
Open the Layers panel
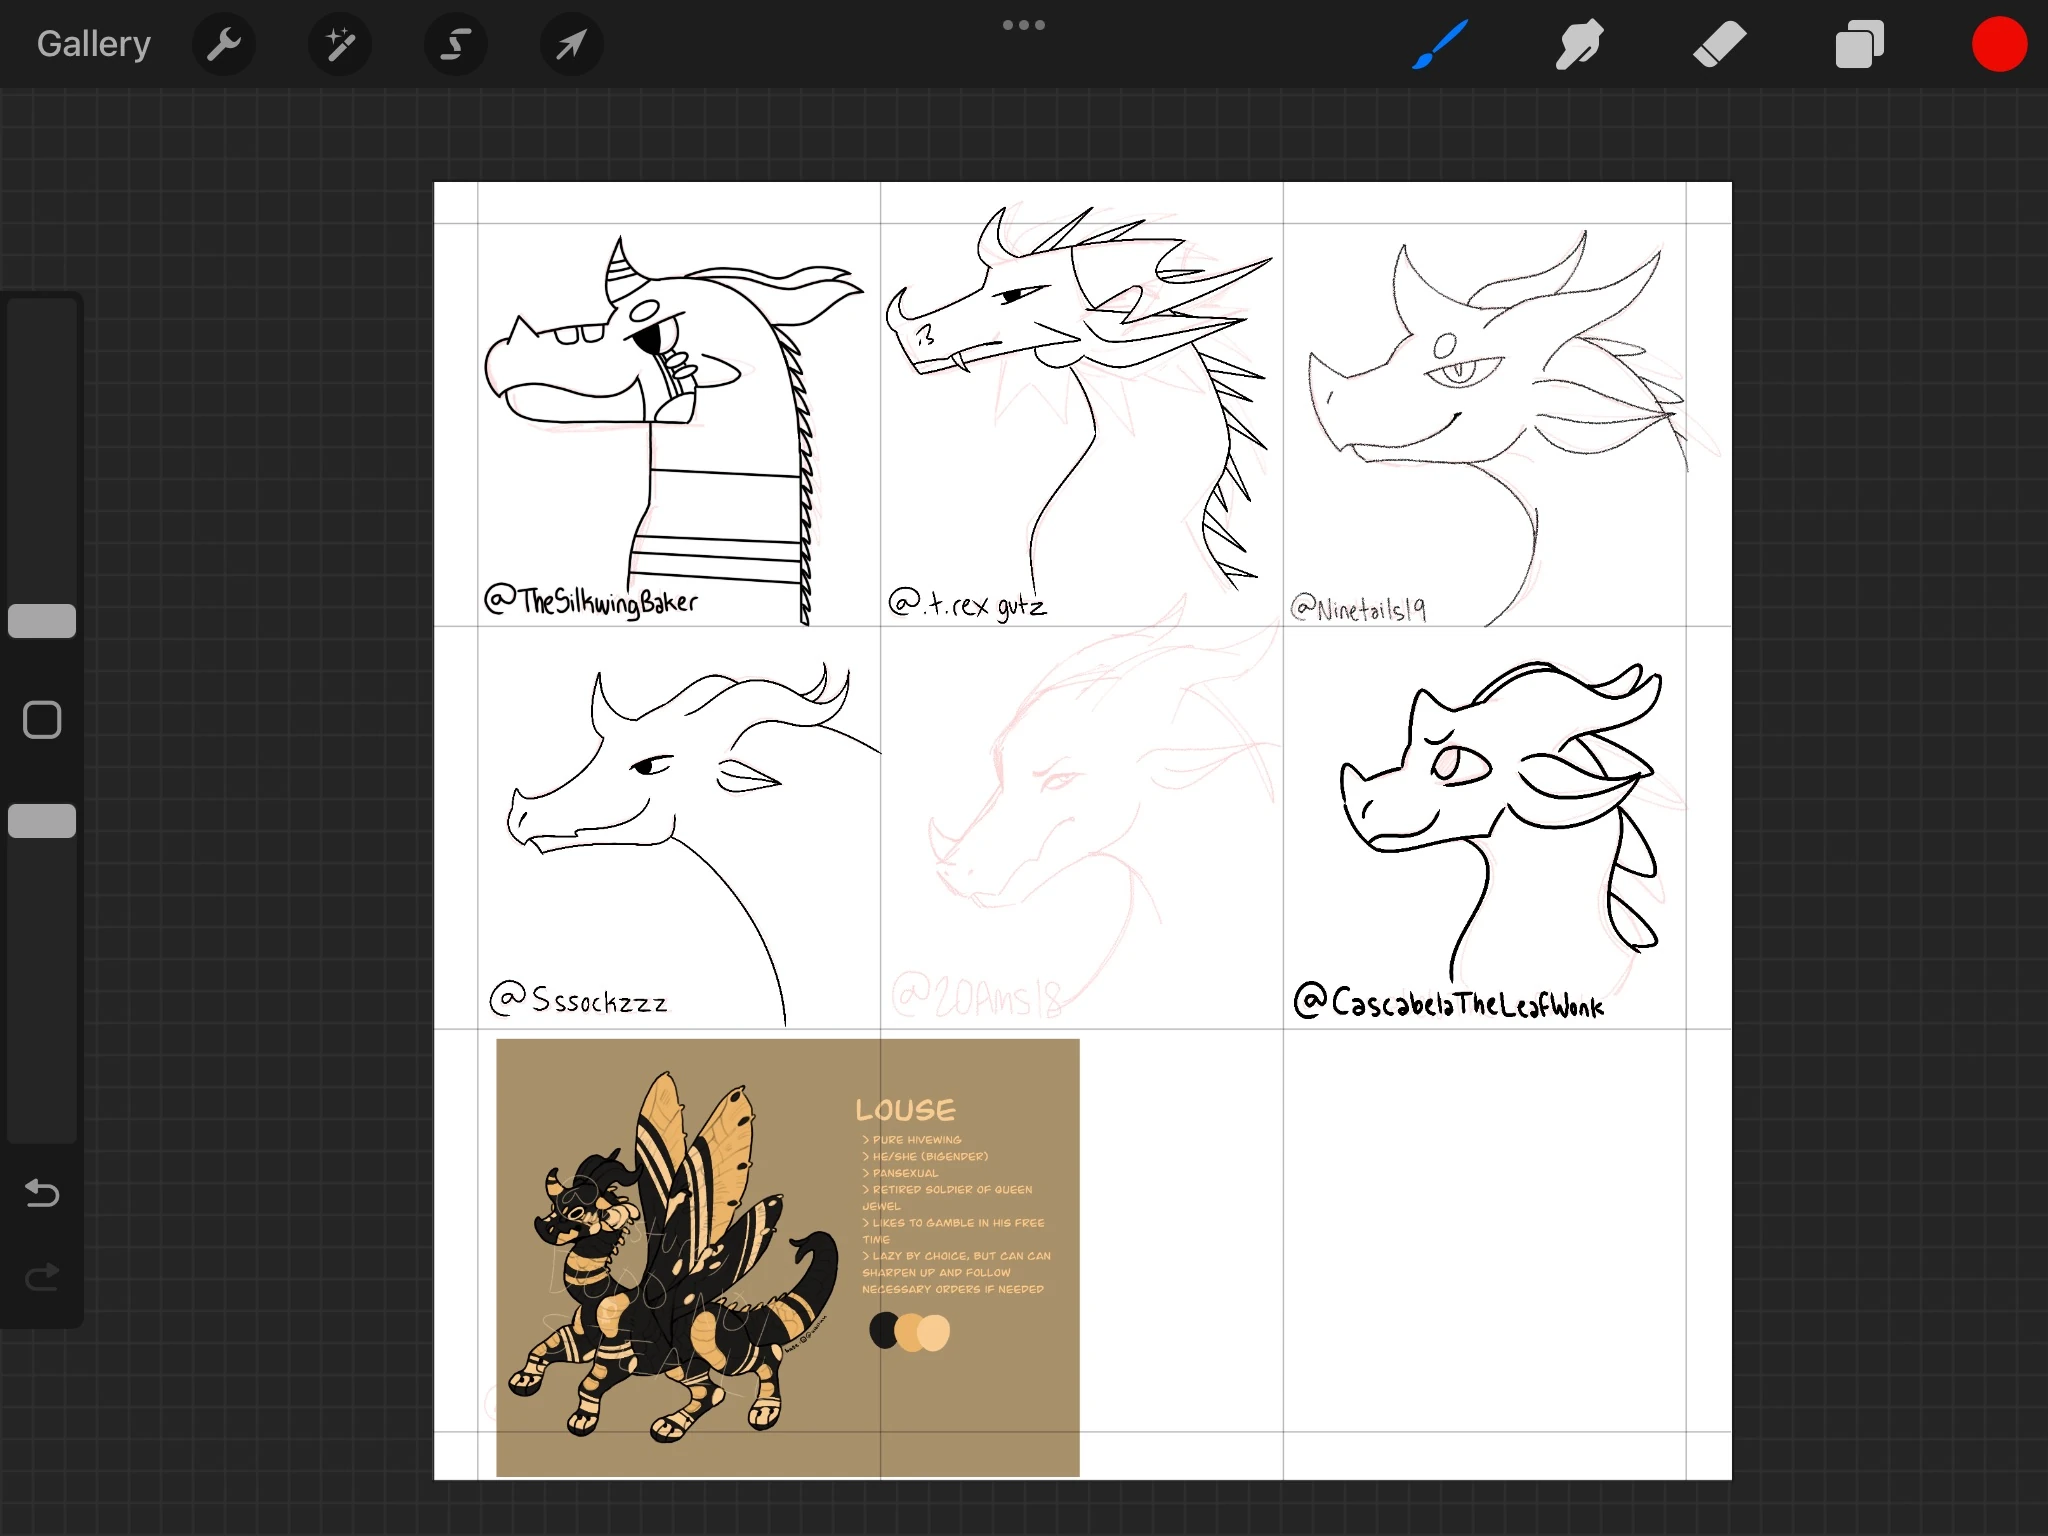pyautogui.click(x=1859, y=44)
